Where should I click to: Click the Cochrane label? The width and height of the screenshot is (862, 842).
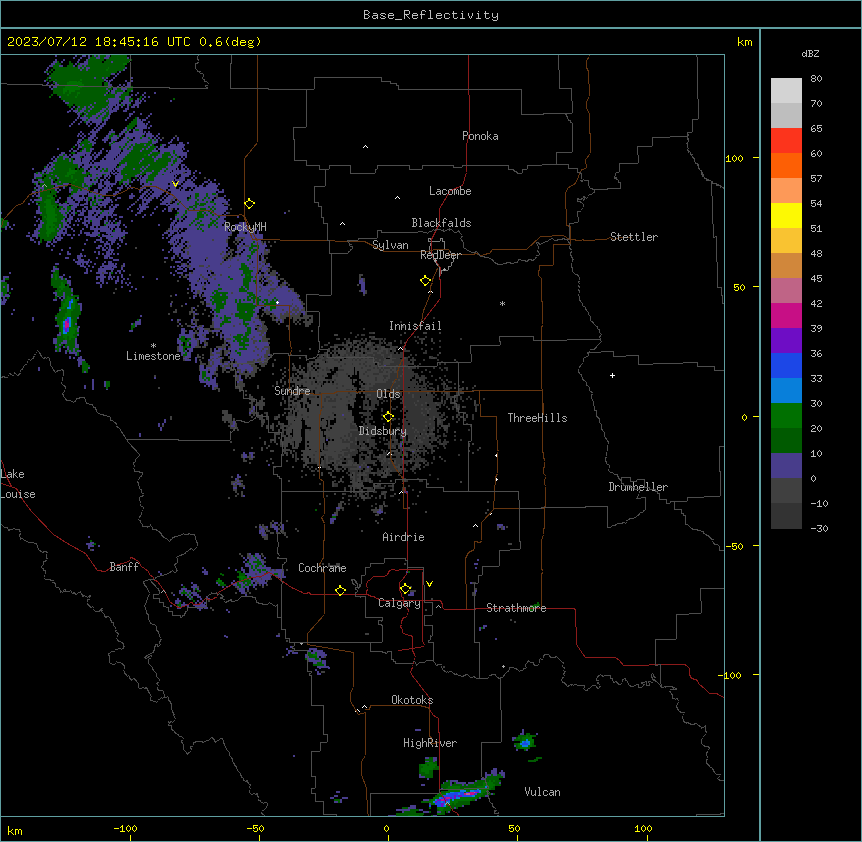[x=322, y=568]
